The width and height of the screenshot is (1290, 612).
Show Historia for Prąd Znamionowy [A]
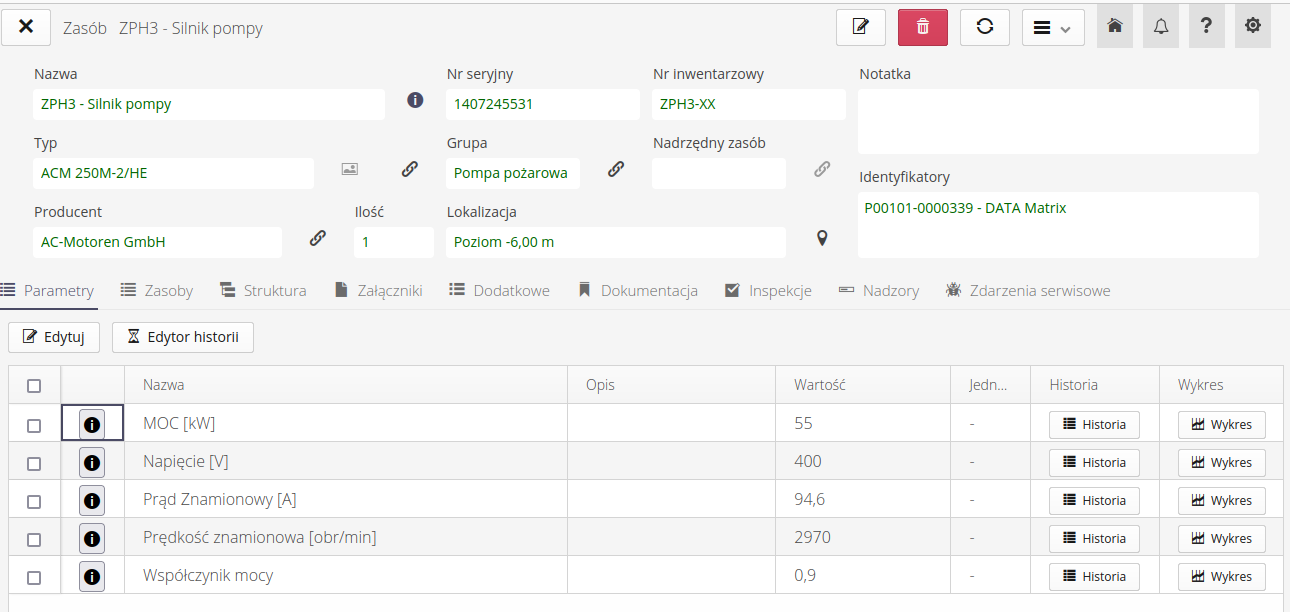tap(1093, 501)
